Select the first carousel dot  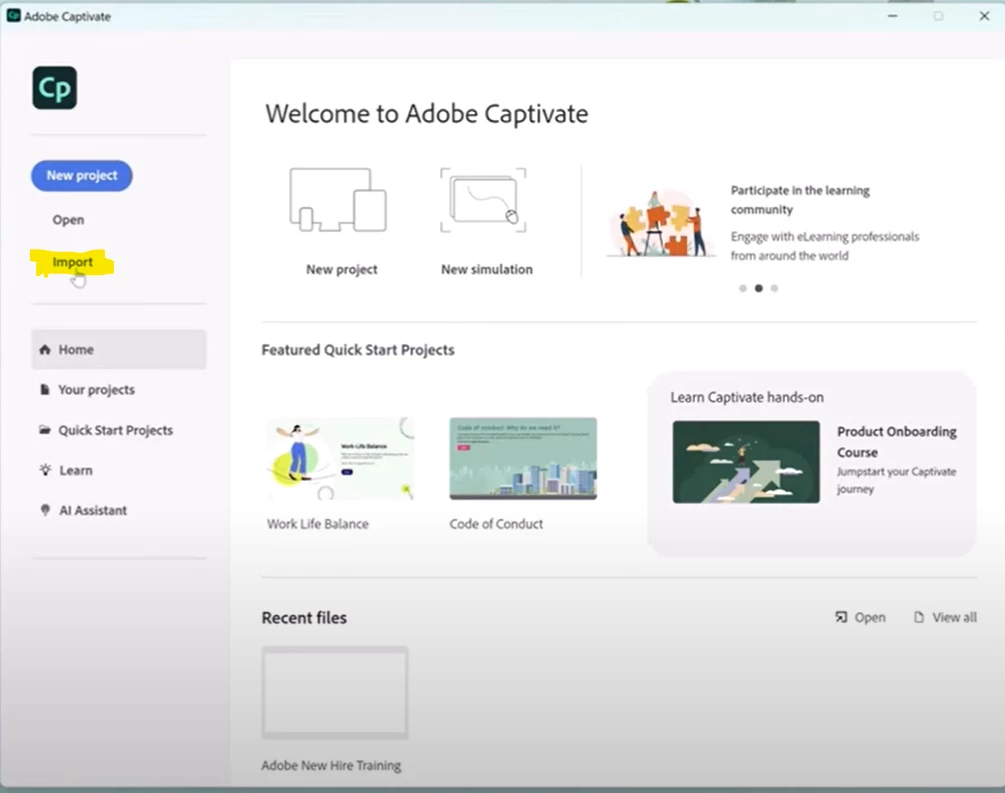pyautogui.click(x=742, y=288)
